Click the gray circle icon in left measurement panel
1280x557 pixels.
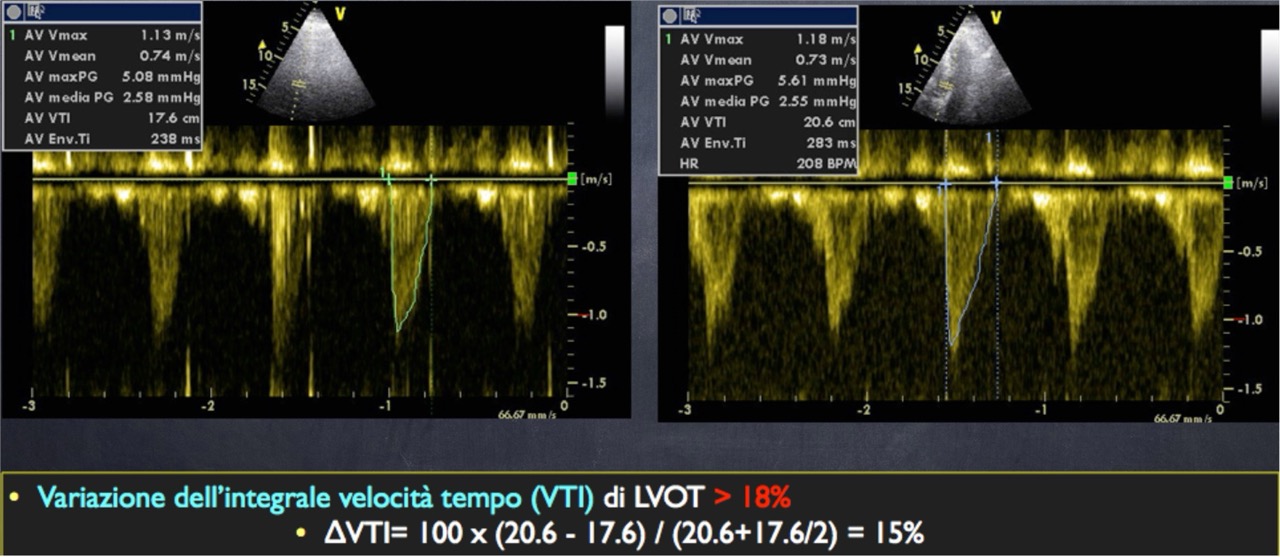[13, 12]
